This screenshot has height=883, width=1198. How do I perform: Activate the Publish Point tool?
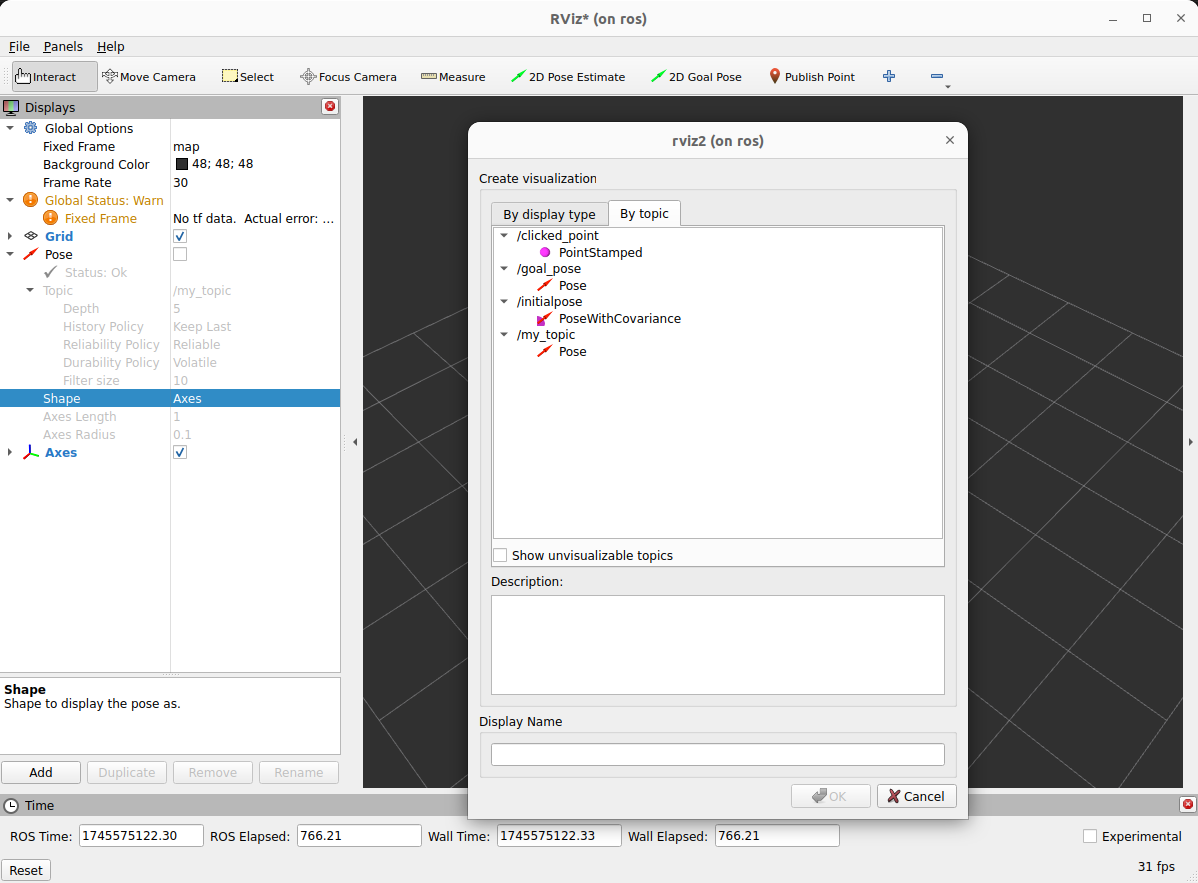[x=811, y=76]
